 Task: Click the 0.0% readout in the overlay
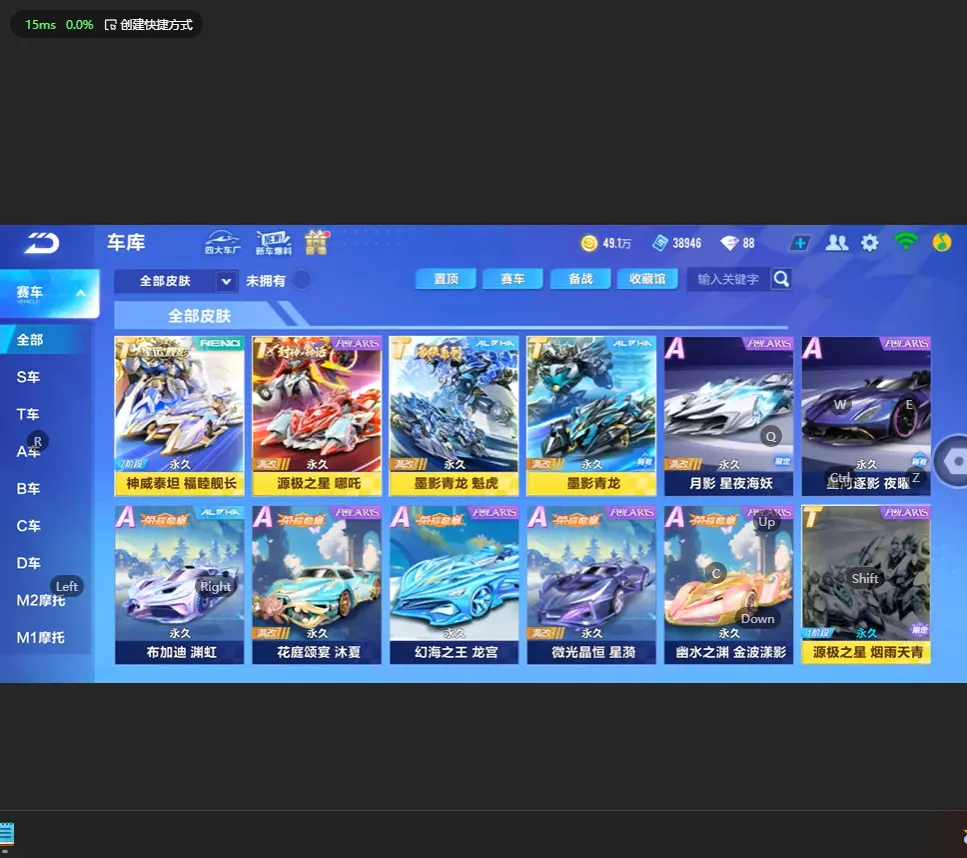coord(80,25)
